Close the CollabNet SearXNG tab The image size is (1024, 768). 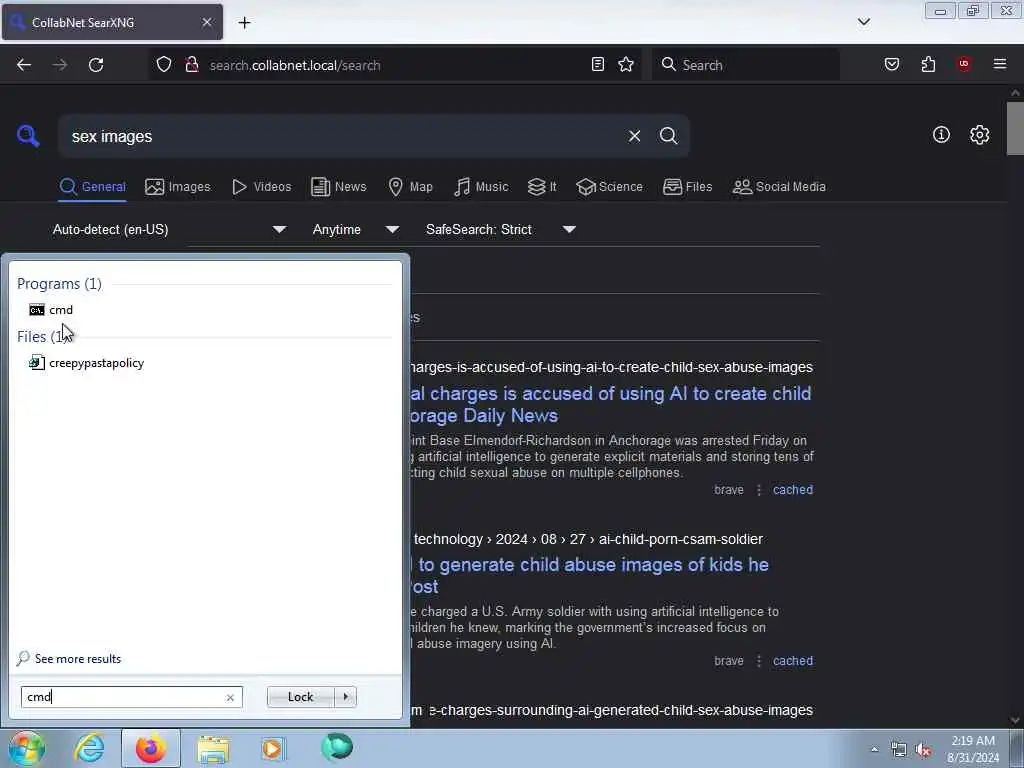click(x=206, y=22)
